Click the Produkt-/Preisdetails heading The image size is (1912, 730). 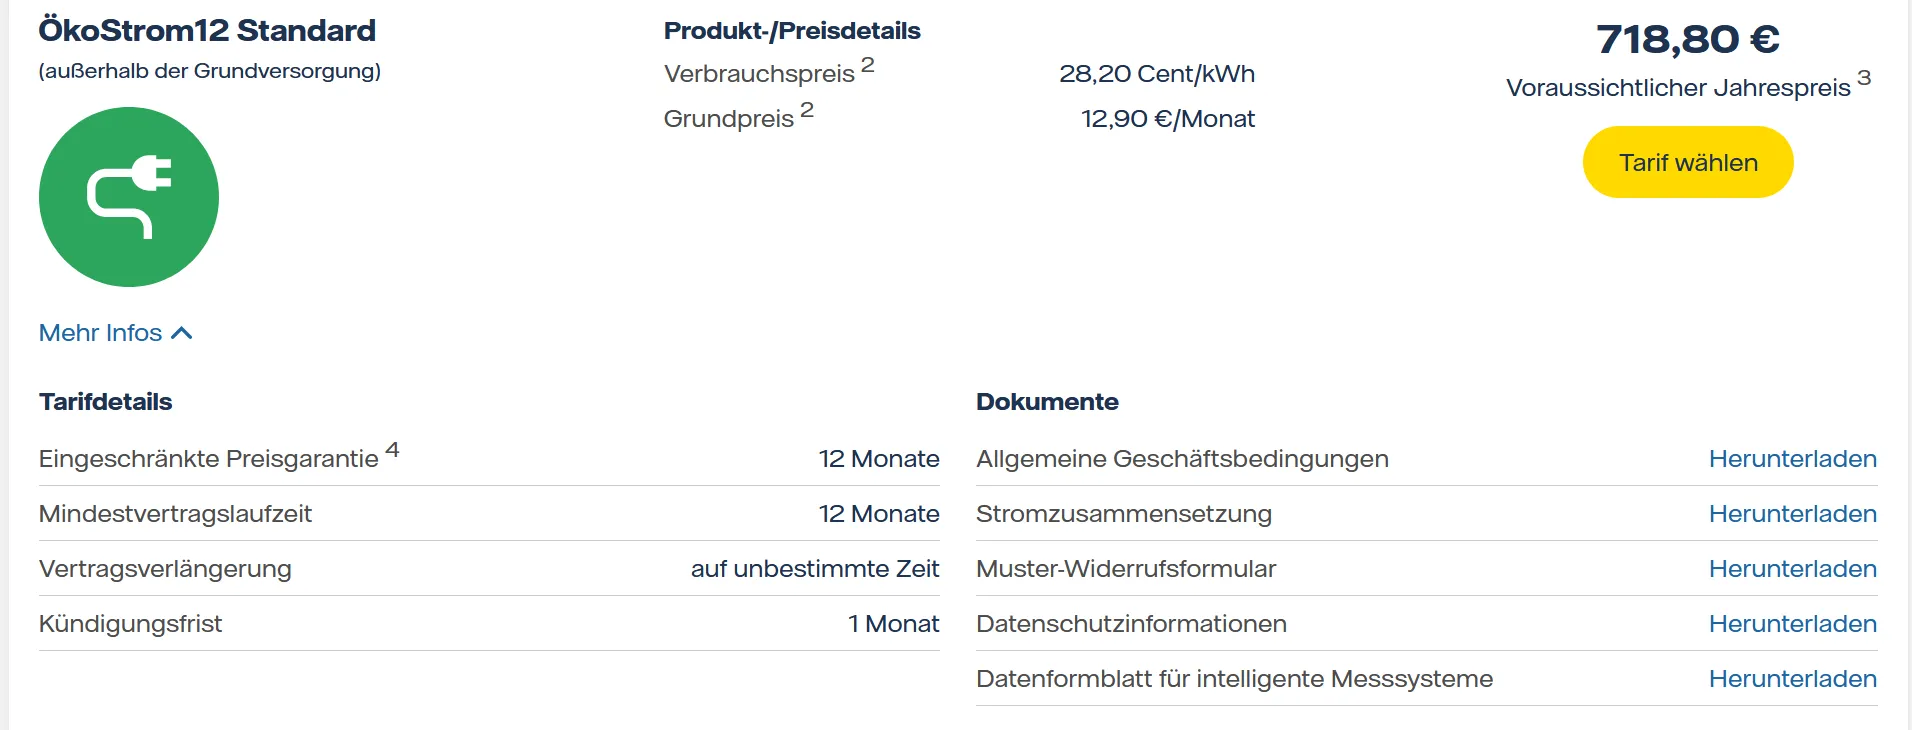point(792,31)
